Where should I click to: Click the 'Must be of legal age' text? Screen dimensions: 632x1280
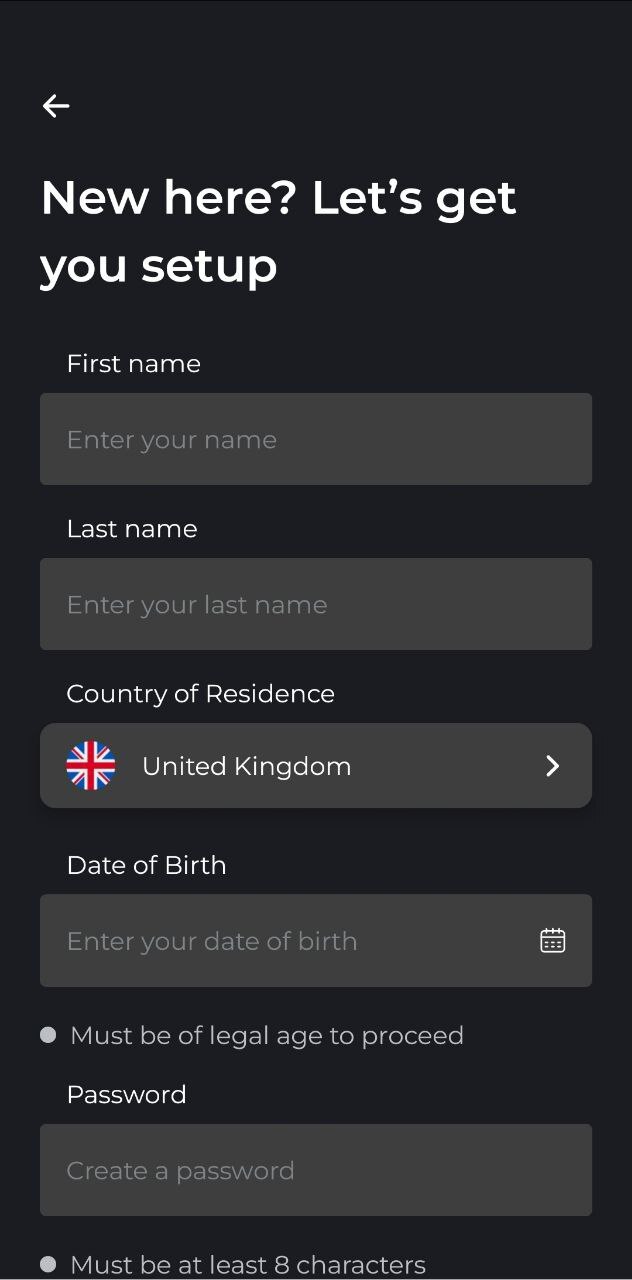coord(267,1035)
